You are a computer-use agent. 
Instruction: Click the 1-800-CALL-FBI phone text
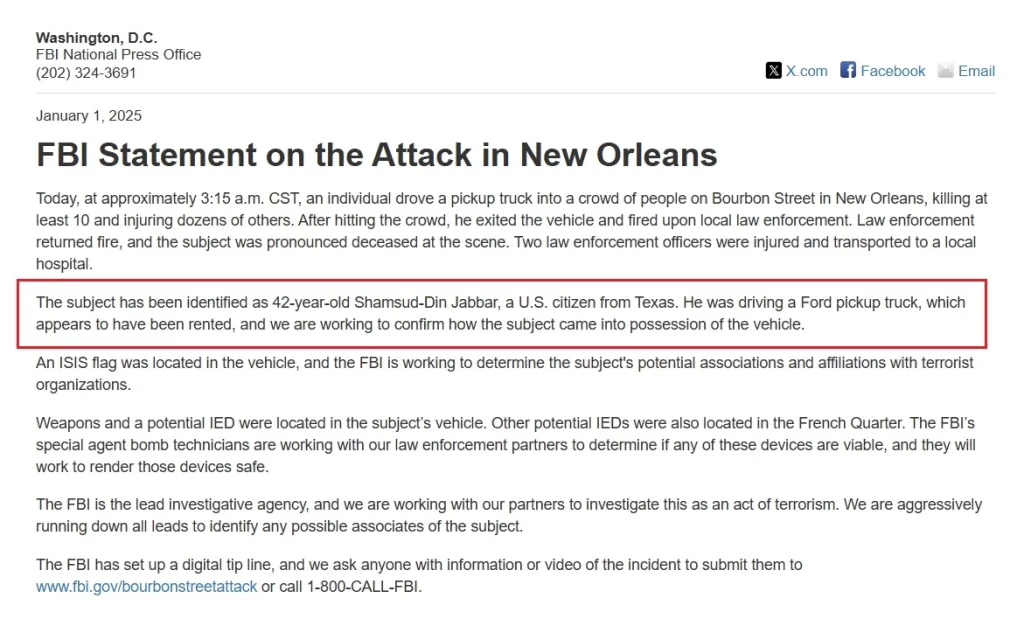[x=363, y=586]
